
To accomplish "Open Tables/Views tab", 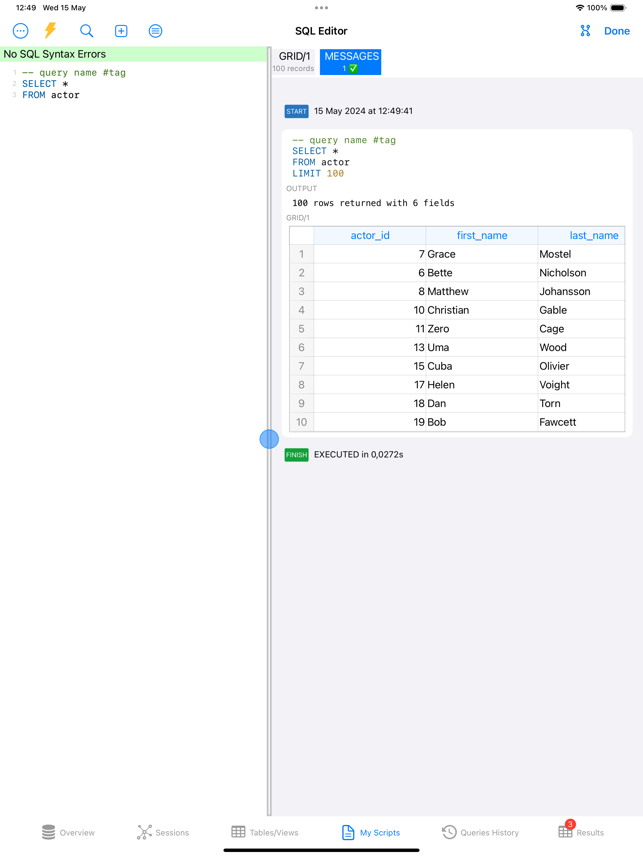I will (265, 832).
